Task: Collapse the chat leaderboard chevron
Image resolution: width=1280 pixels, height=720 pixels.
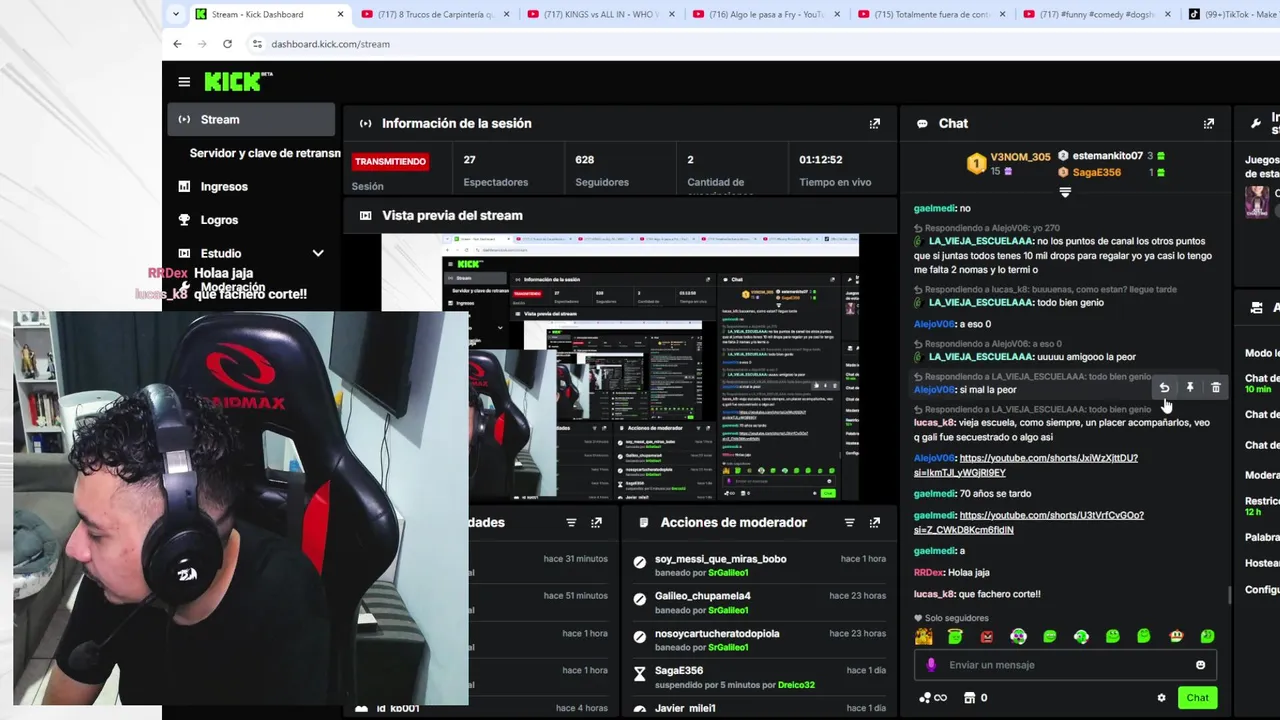Action: [1065, 192]
